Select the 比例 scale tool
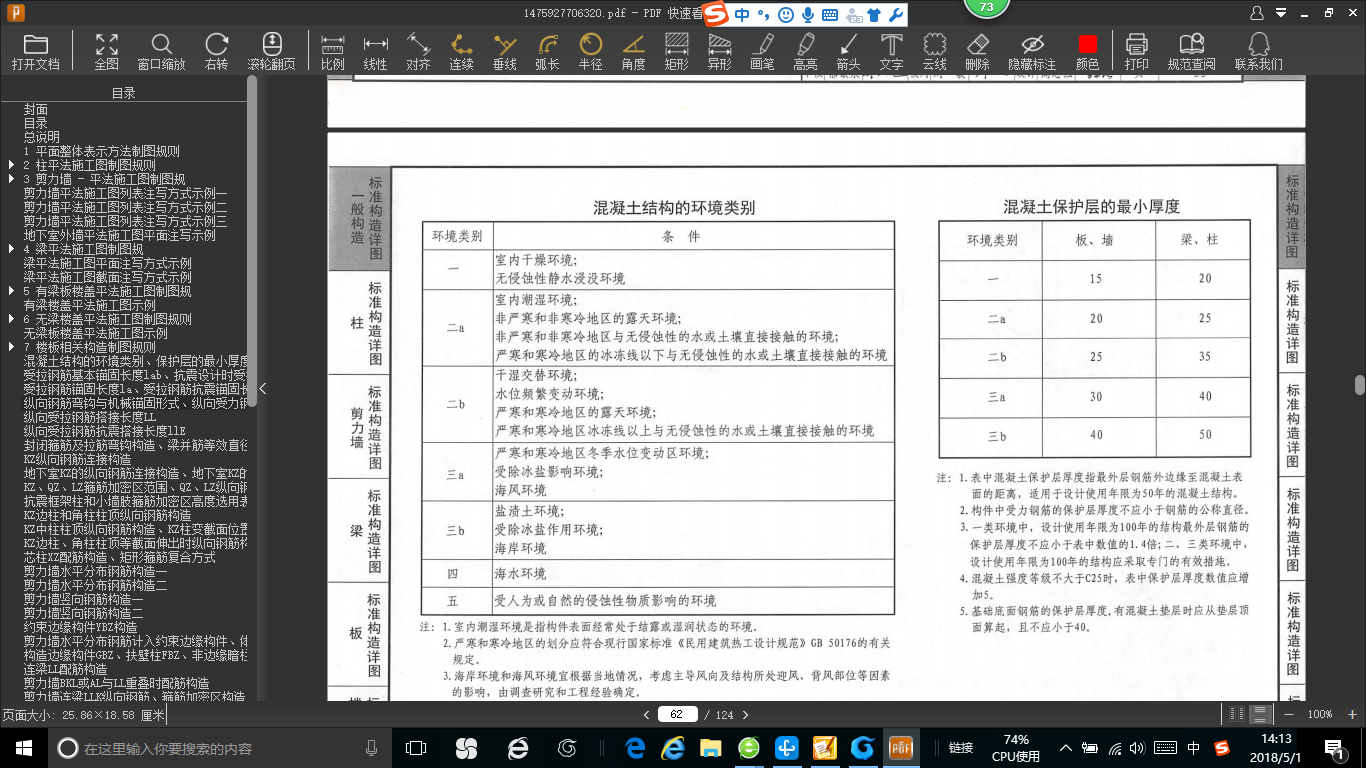The image size is (1366, 768). pyautogui.click(x=333, y=51)
